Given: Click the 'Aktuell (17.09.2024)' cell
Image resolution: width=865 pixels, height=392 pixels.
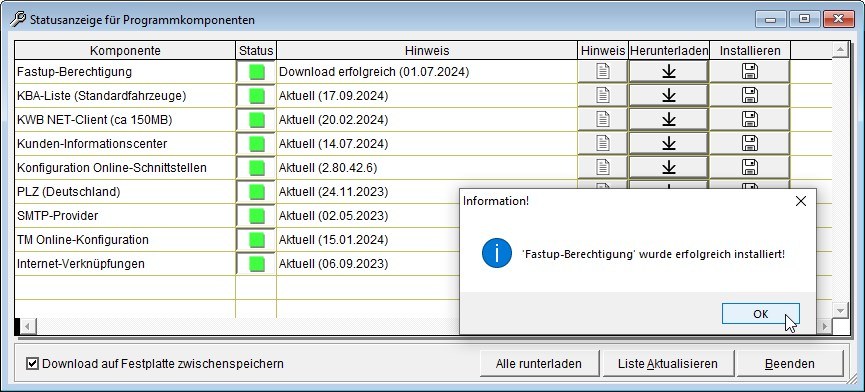Looking at the screenshot, I should click(427, 96).
